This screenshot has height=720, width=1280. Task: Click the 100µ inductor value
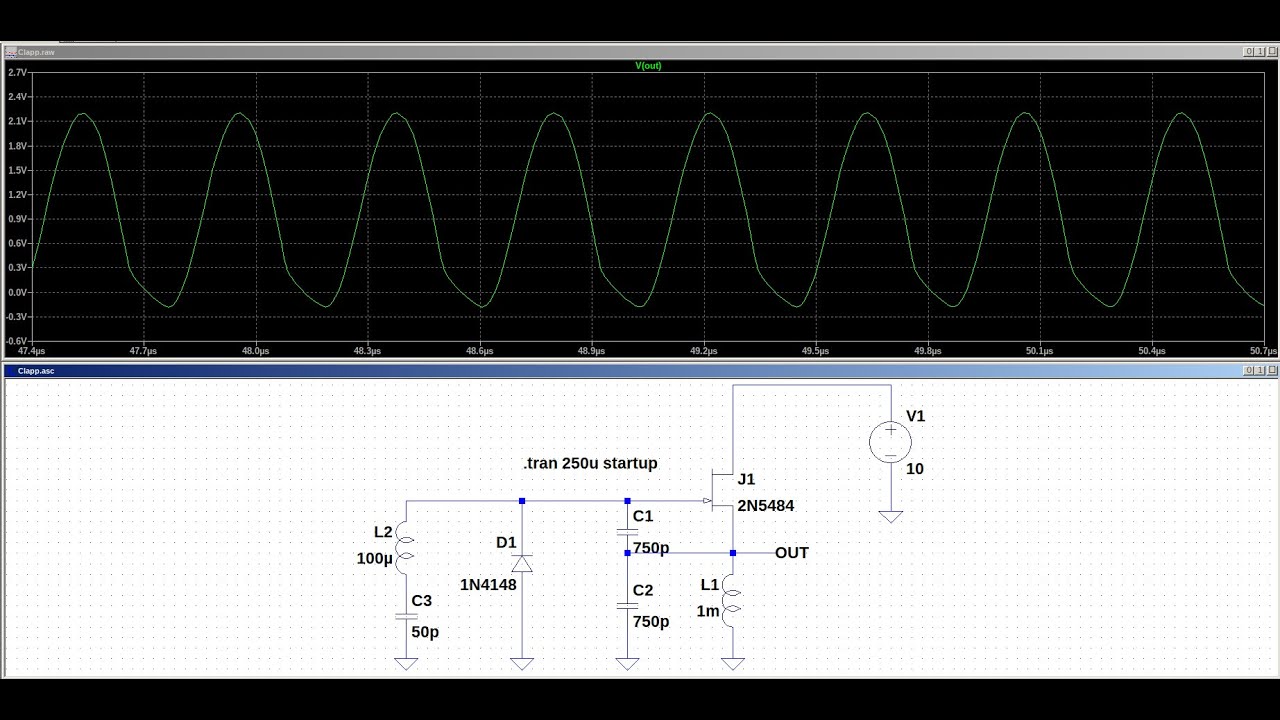tap(375, 559)
